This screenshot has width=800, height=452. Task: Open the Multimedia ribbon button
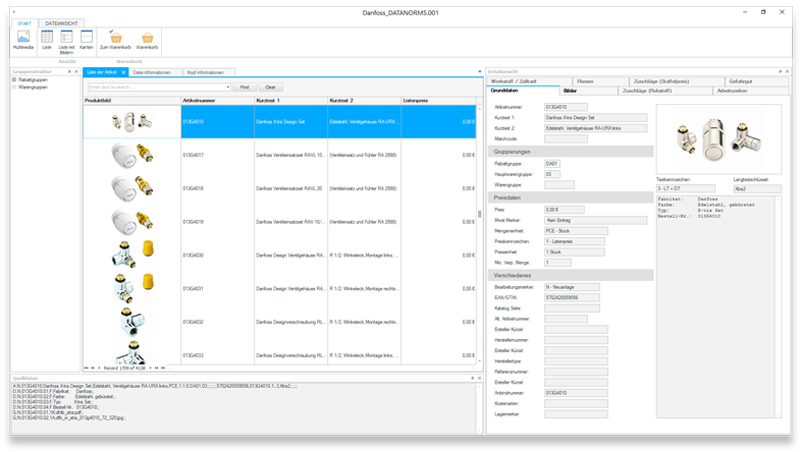tap(23, 40)
